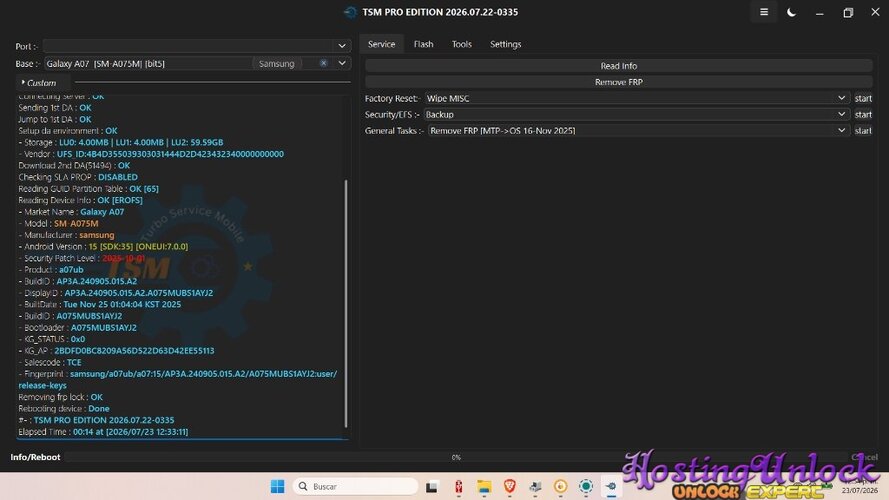889x500 pixels.
Task: Click the active TSM app icon in taskbar
Action: [x=611, y=486]
